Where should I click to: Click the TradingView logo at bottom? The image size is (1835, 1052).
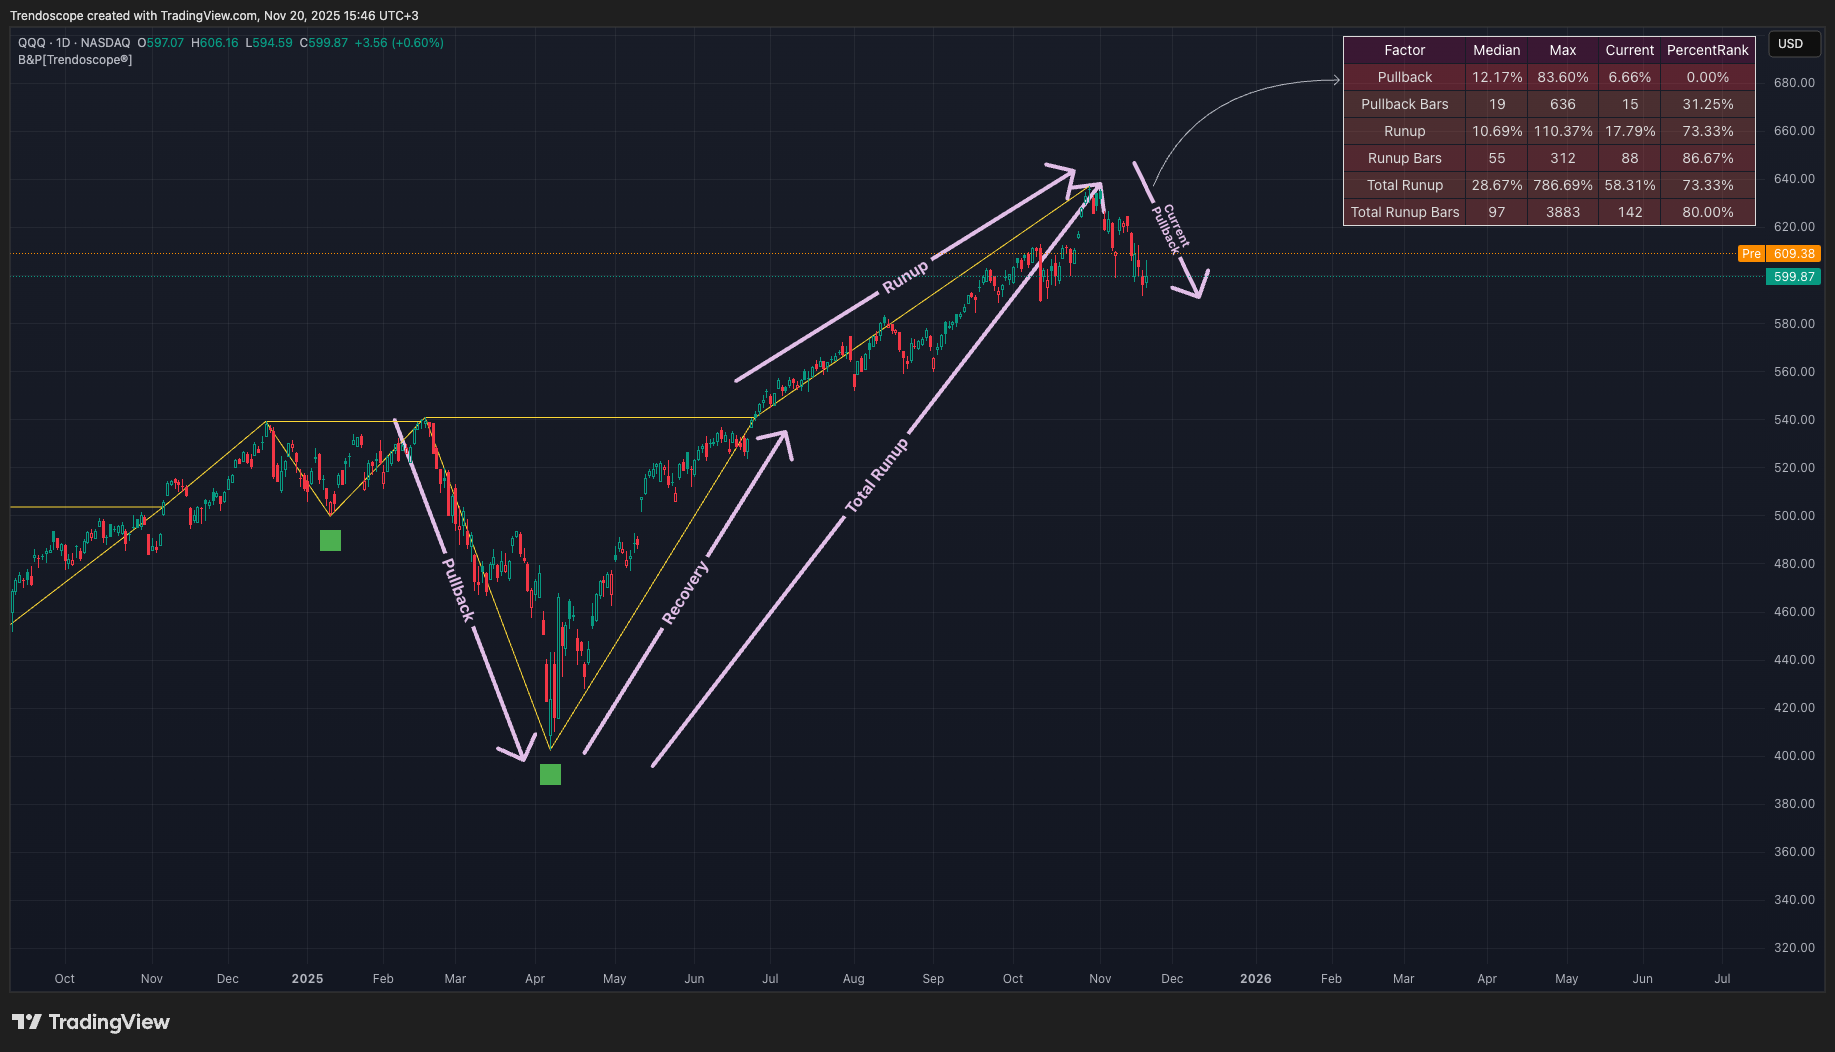point(91,1022)
